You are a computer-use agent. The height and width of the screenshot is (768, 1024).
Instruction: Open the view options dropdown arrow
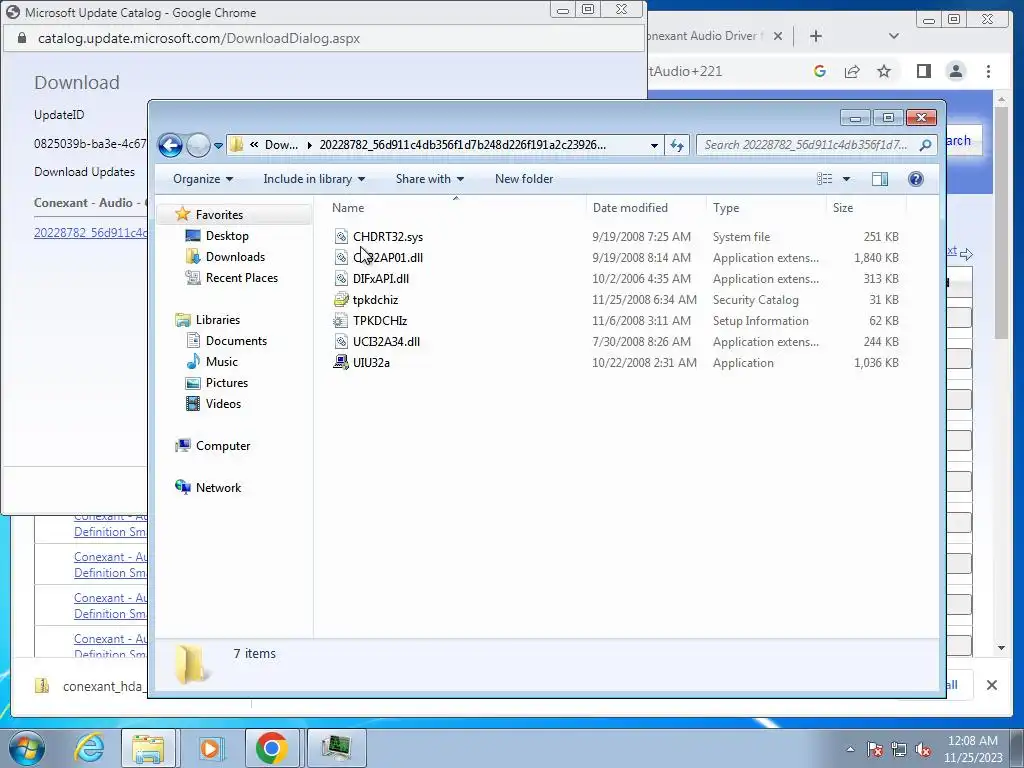[x=846, y=179]
